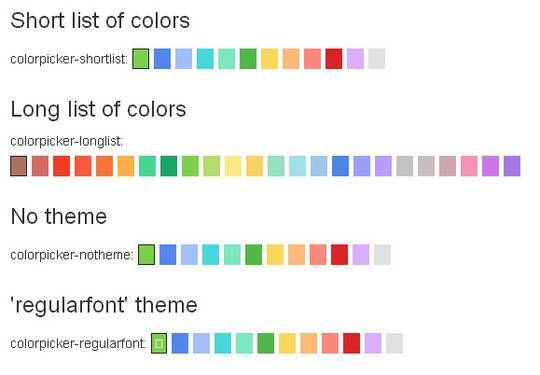Viewport: 540px width, 375px height.
Task: Select the dark green swatch in longlist
Action: click(x=169, y=166)
